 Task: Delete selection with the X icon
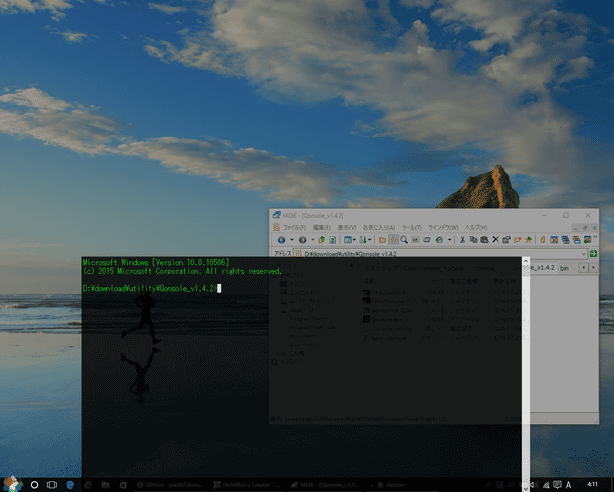pyautogui.click(x=495, y=239)
